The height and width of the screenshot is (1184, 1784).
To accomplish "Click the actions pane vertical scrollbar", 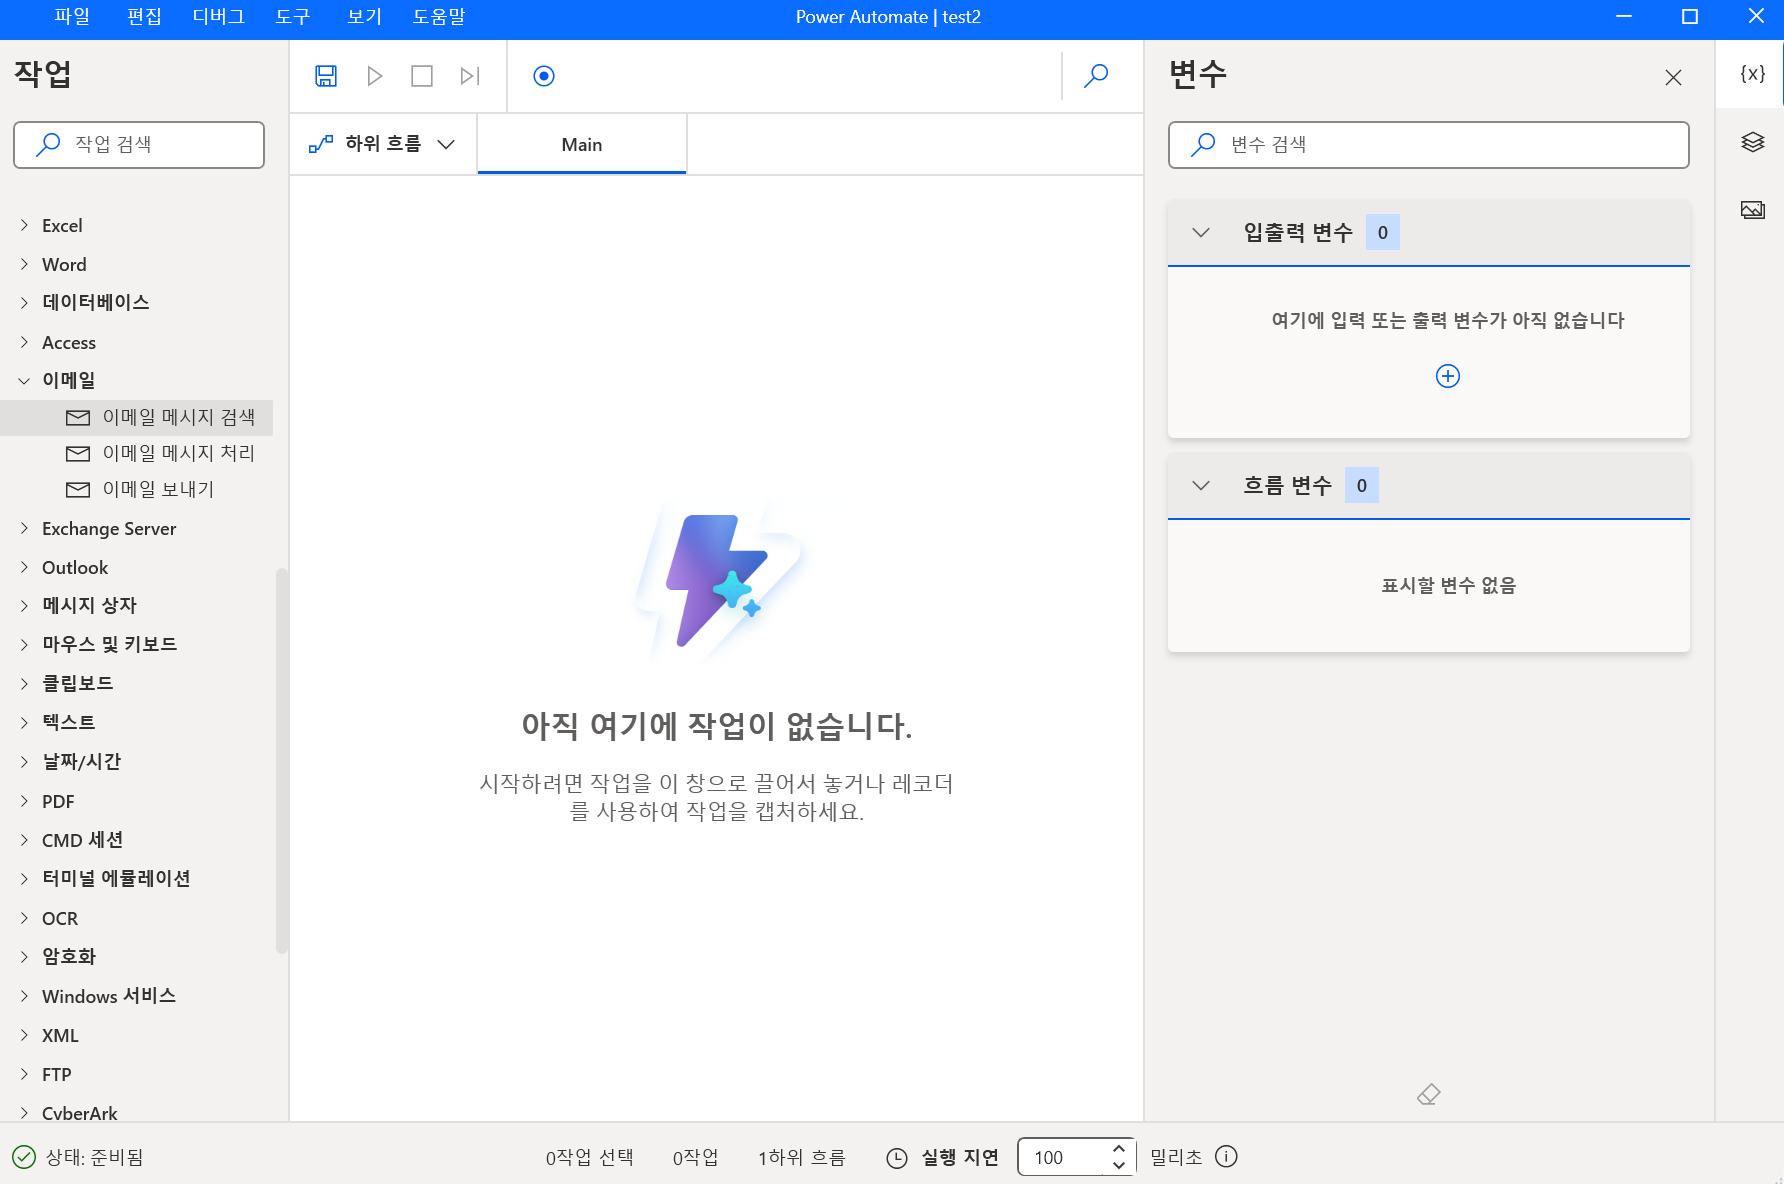I will (281, 760).
